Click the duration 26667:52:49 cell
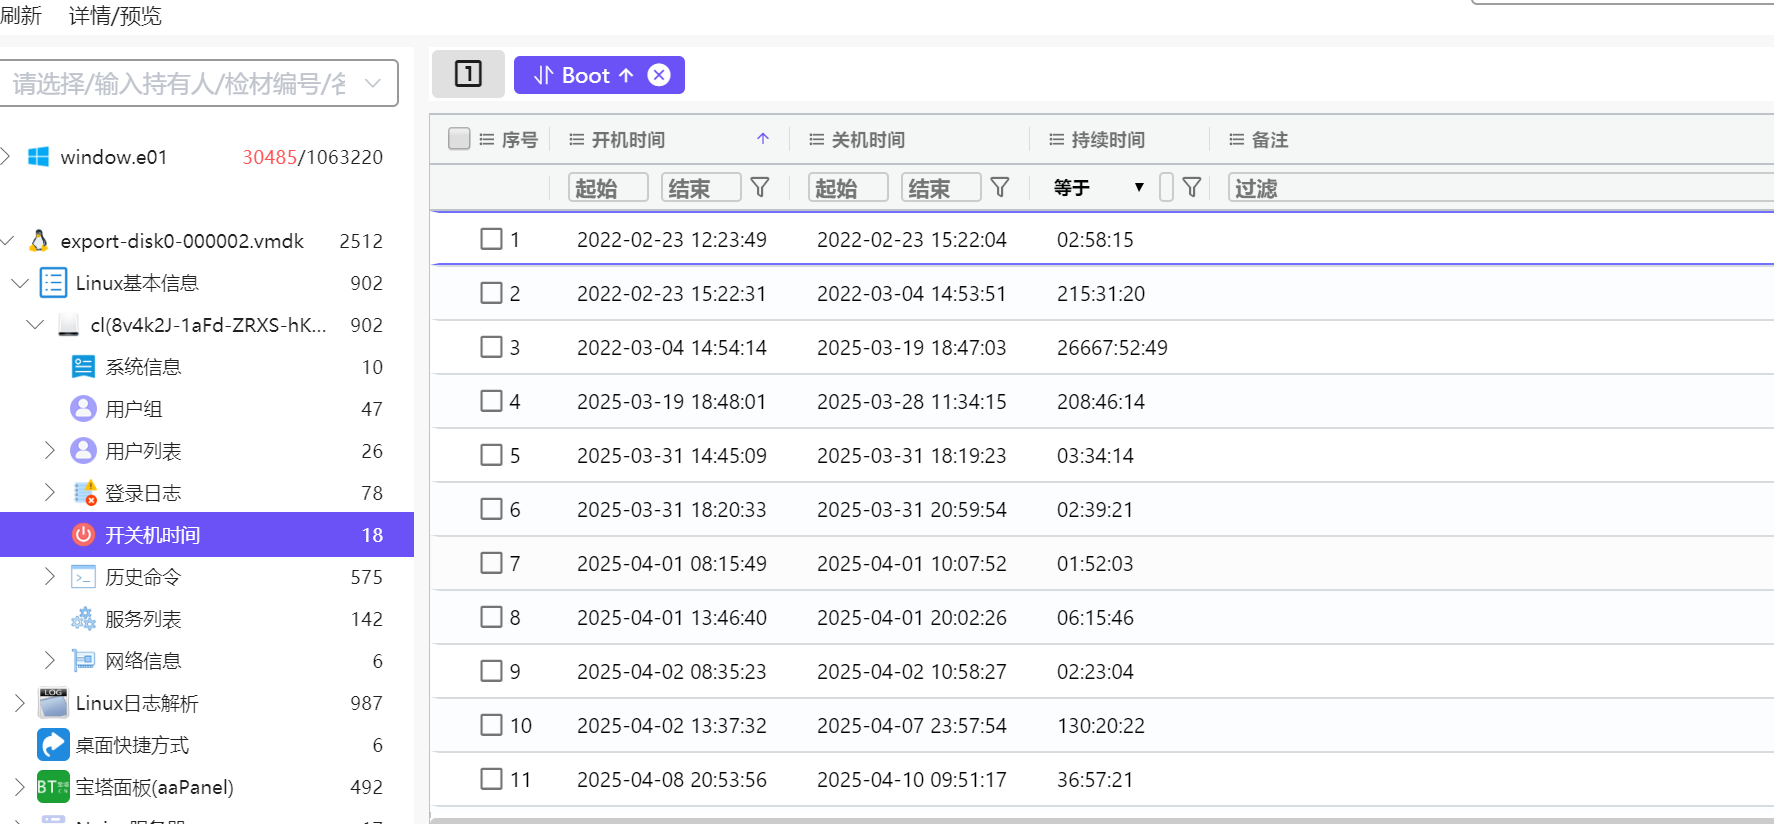Image resolution: width=1774 pixels, height=824 pixels. (x=1112, y=348)
